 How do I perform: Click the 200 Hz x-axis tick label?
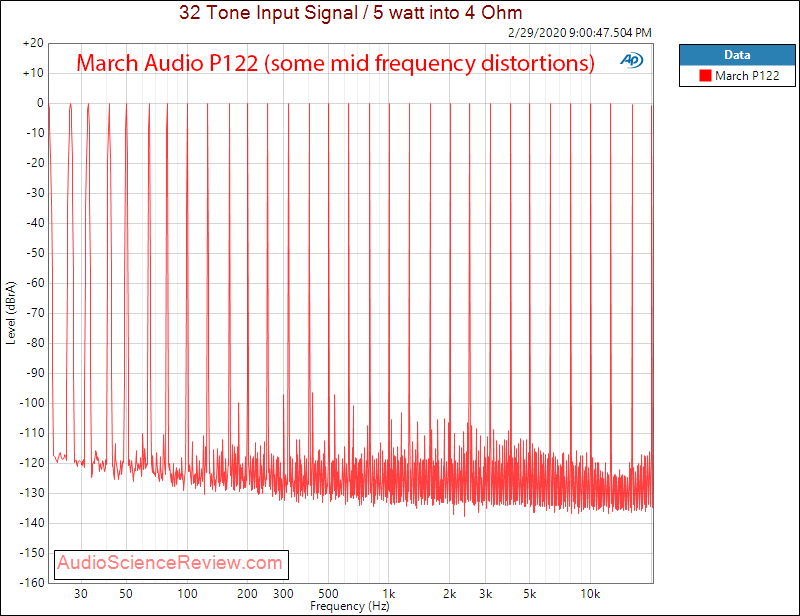247,594
